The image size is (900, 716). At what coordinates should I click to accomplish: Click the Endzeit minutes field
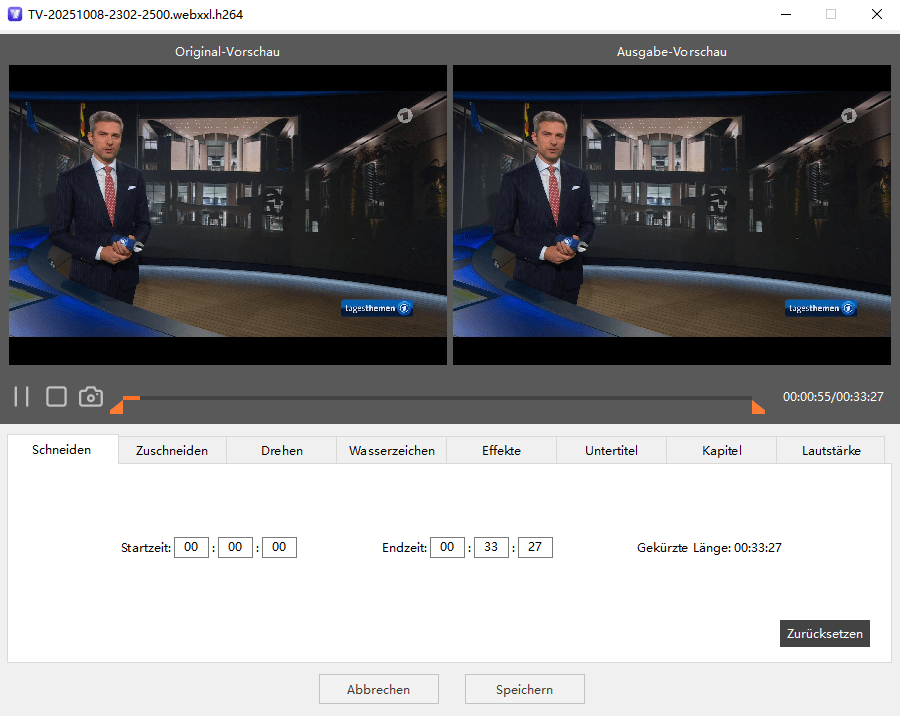(x=491, y=547)
